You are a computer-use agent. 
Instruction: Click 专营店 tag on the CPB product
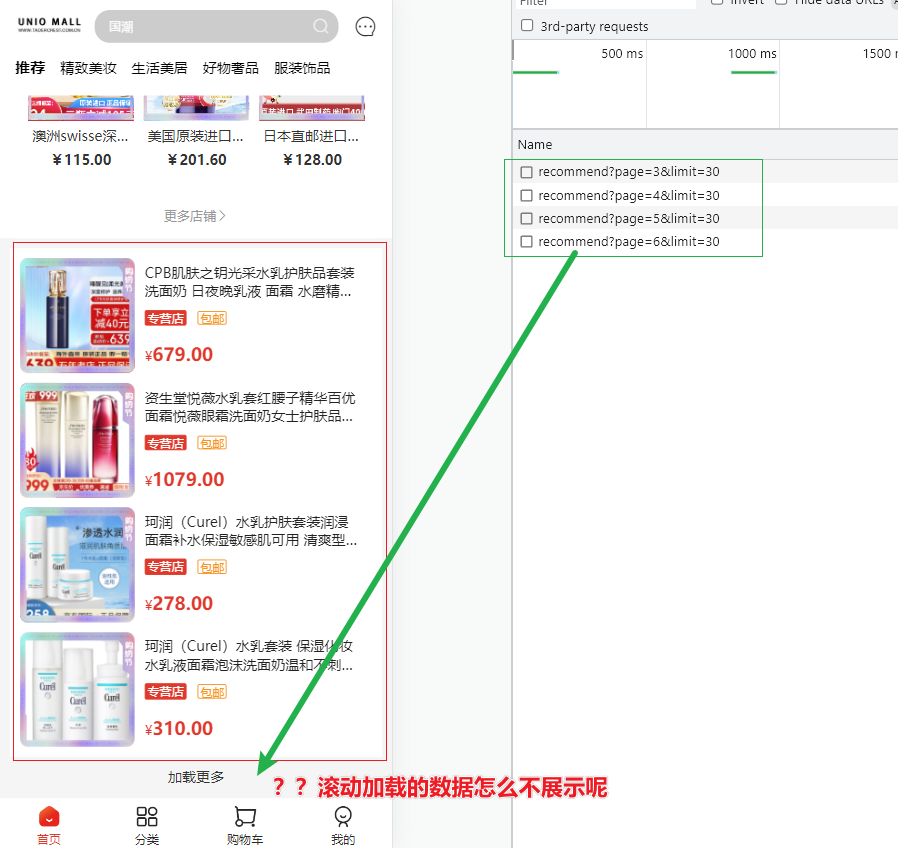point(166,318)
